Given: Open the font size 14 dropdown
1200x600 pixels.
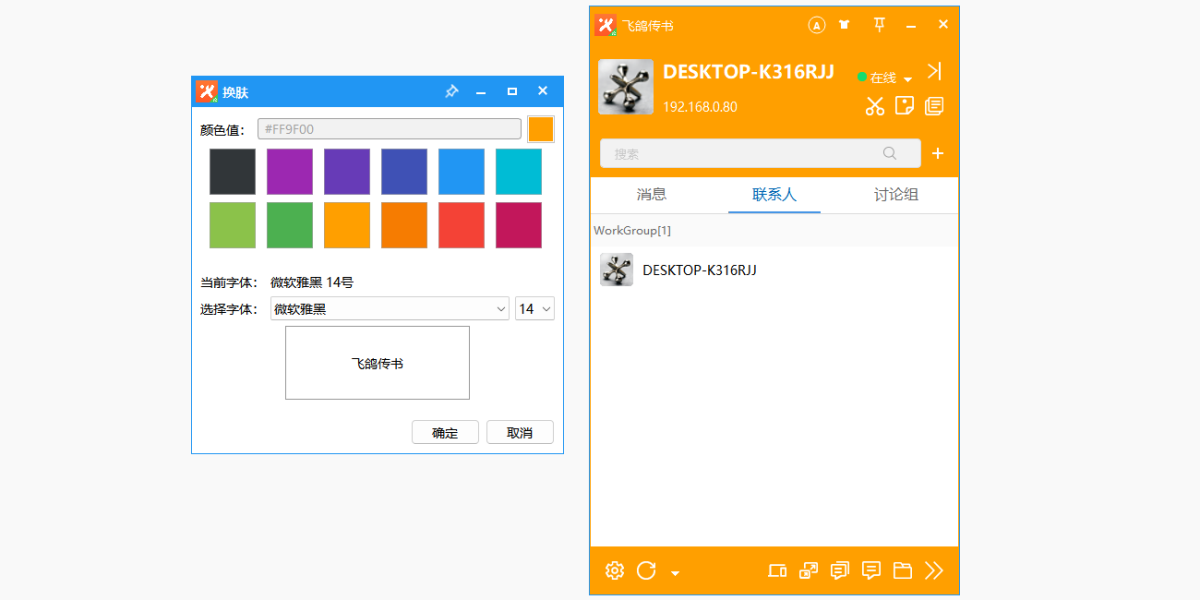Looking at the screenshot, I should [x=535, y=309].
